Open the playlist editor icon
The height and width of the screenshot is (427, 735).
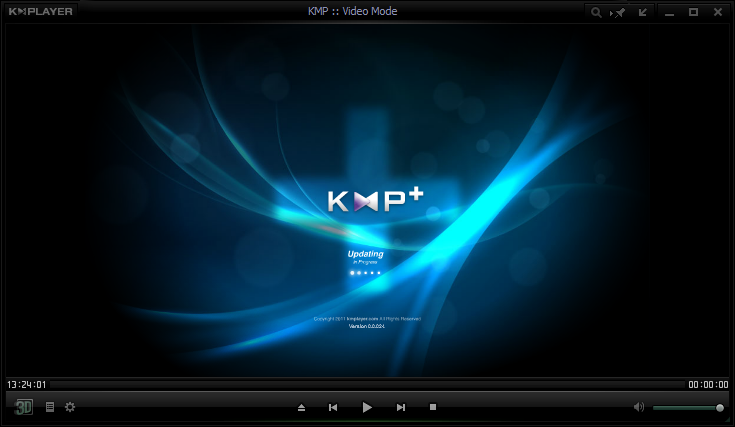click(x=50, y=407)
